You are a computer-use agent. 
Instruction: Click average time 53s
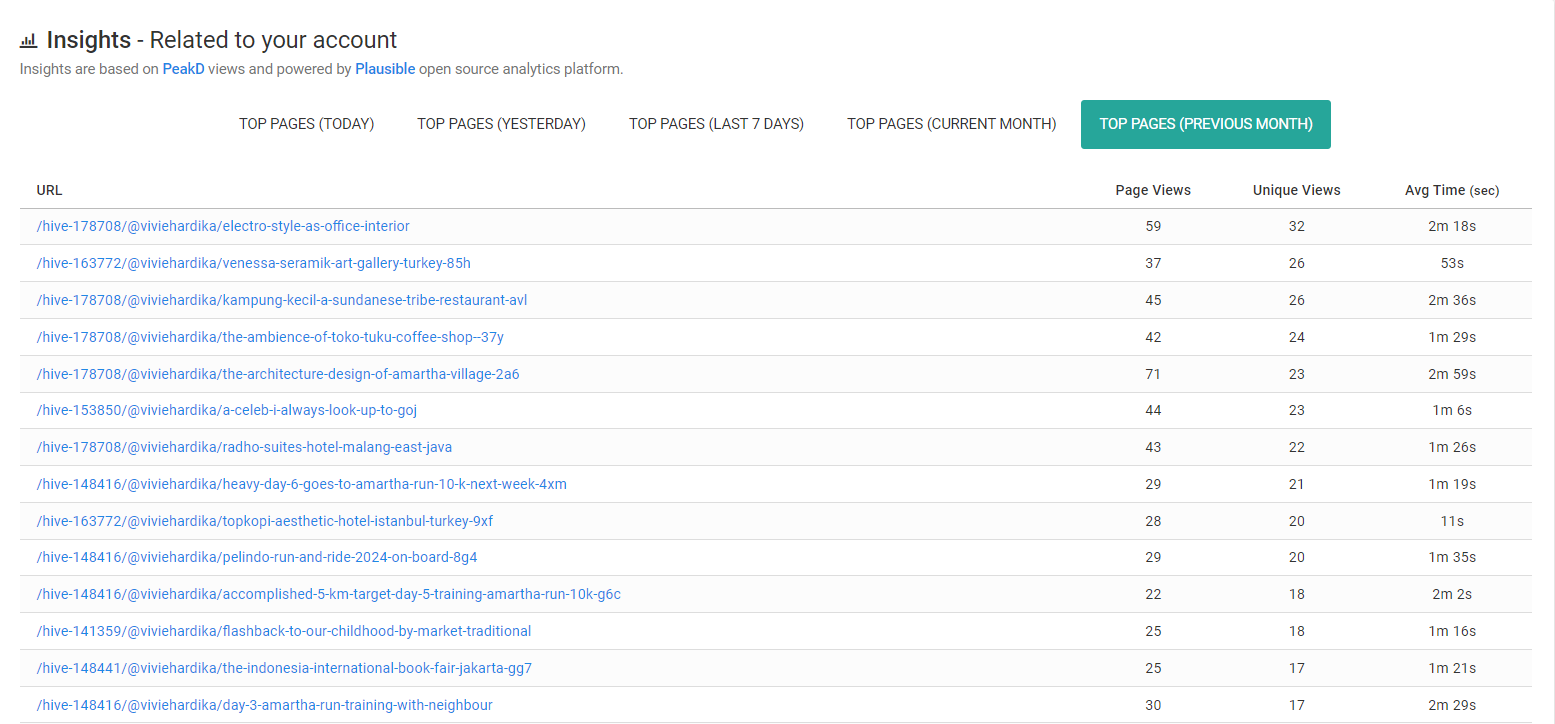(x=1452, y=263)
